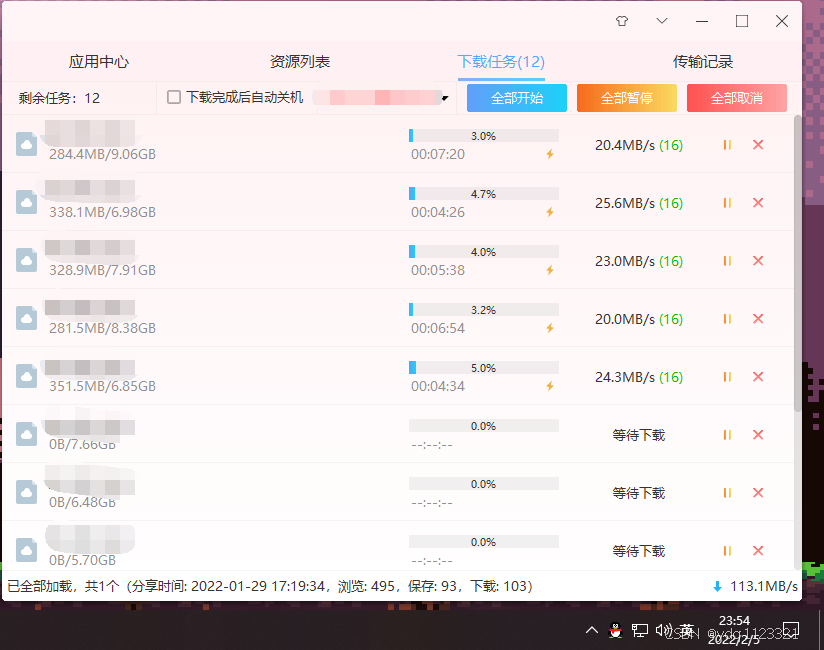Cancel the 338.1MB/6.98GB download
The height and width of the screenshot is (650, 824).
point(758,203)
